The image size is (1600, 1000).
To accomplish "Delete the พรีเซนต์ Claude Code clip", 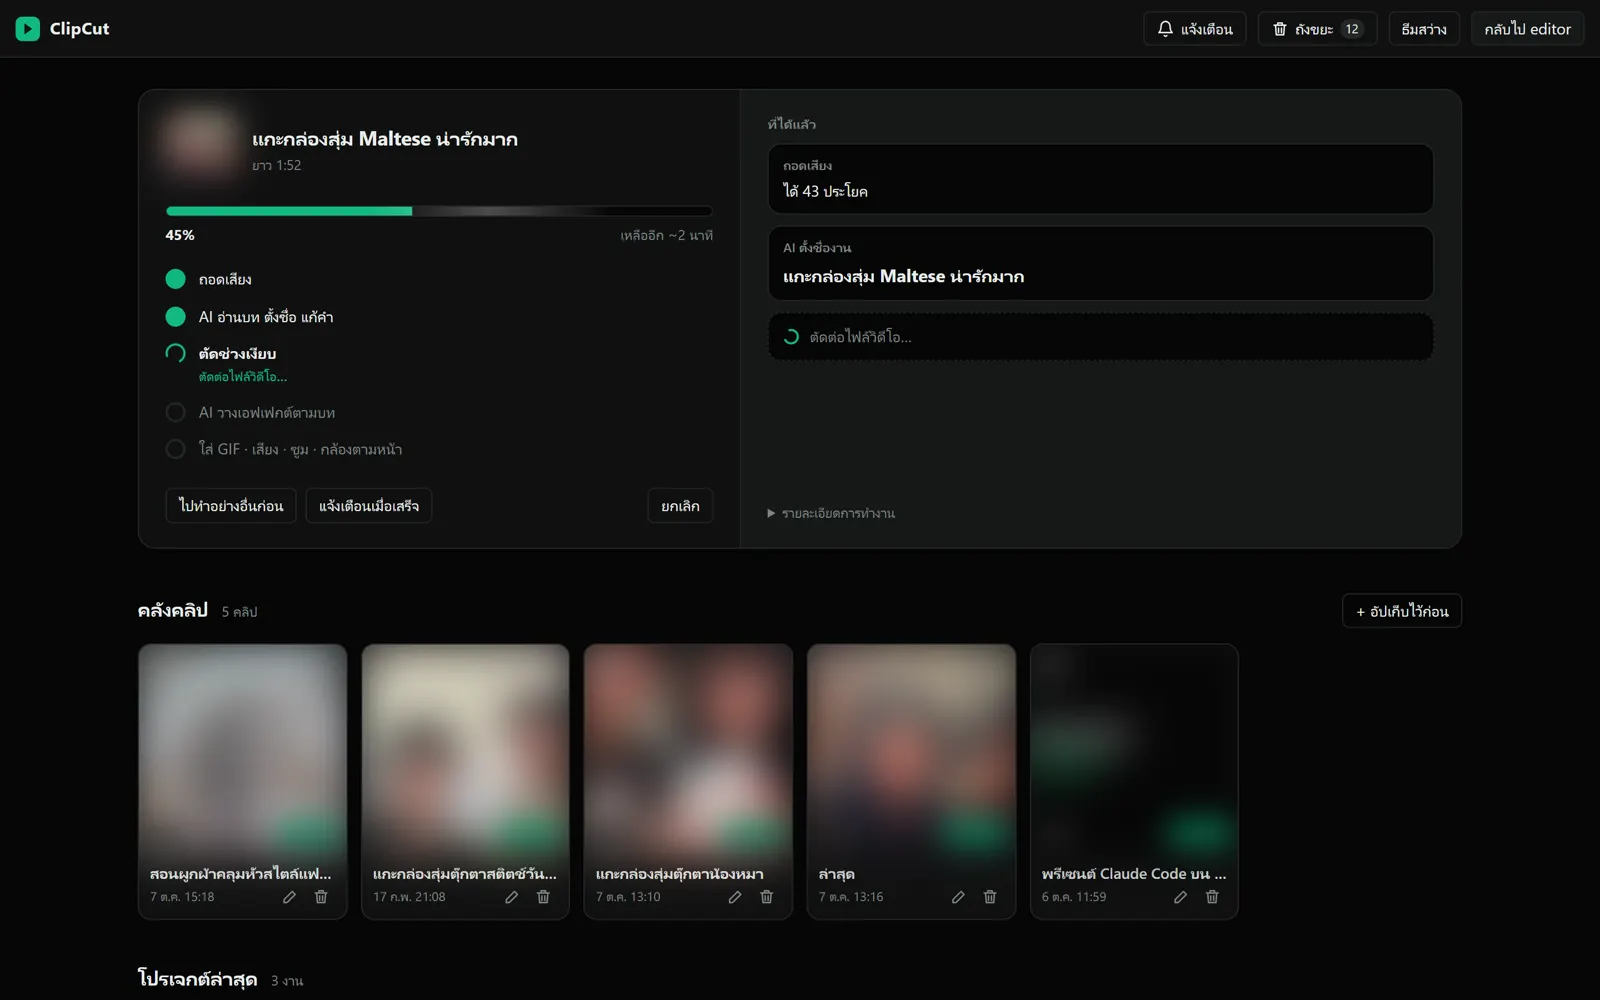I will (1212, 897).
